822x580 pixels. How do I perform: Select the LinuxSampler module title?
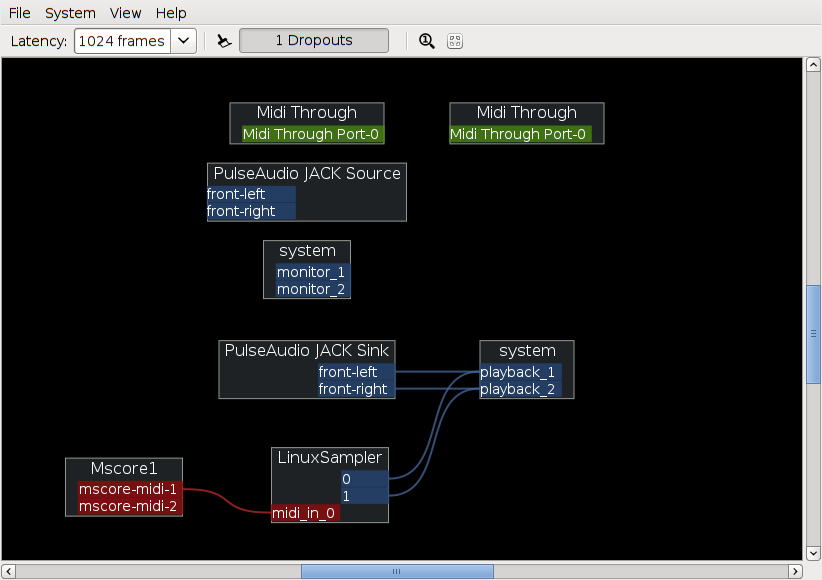point(330,458)
